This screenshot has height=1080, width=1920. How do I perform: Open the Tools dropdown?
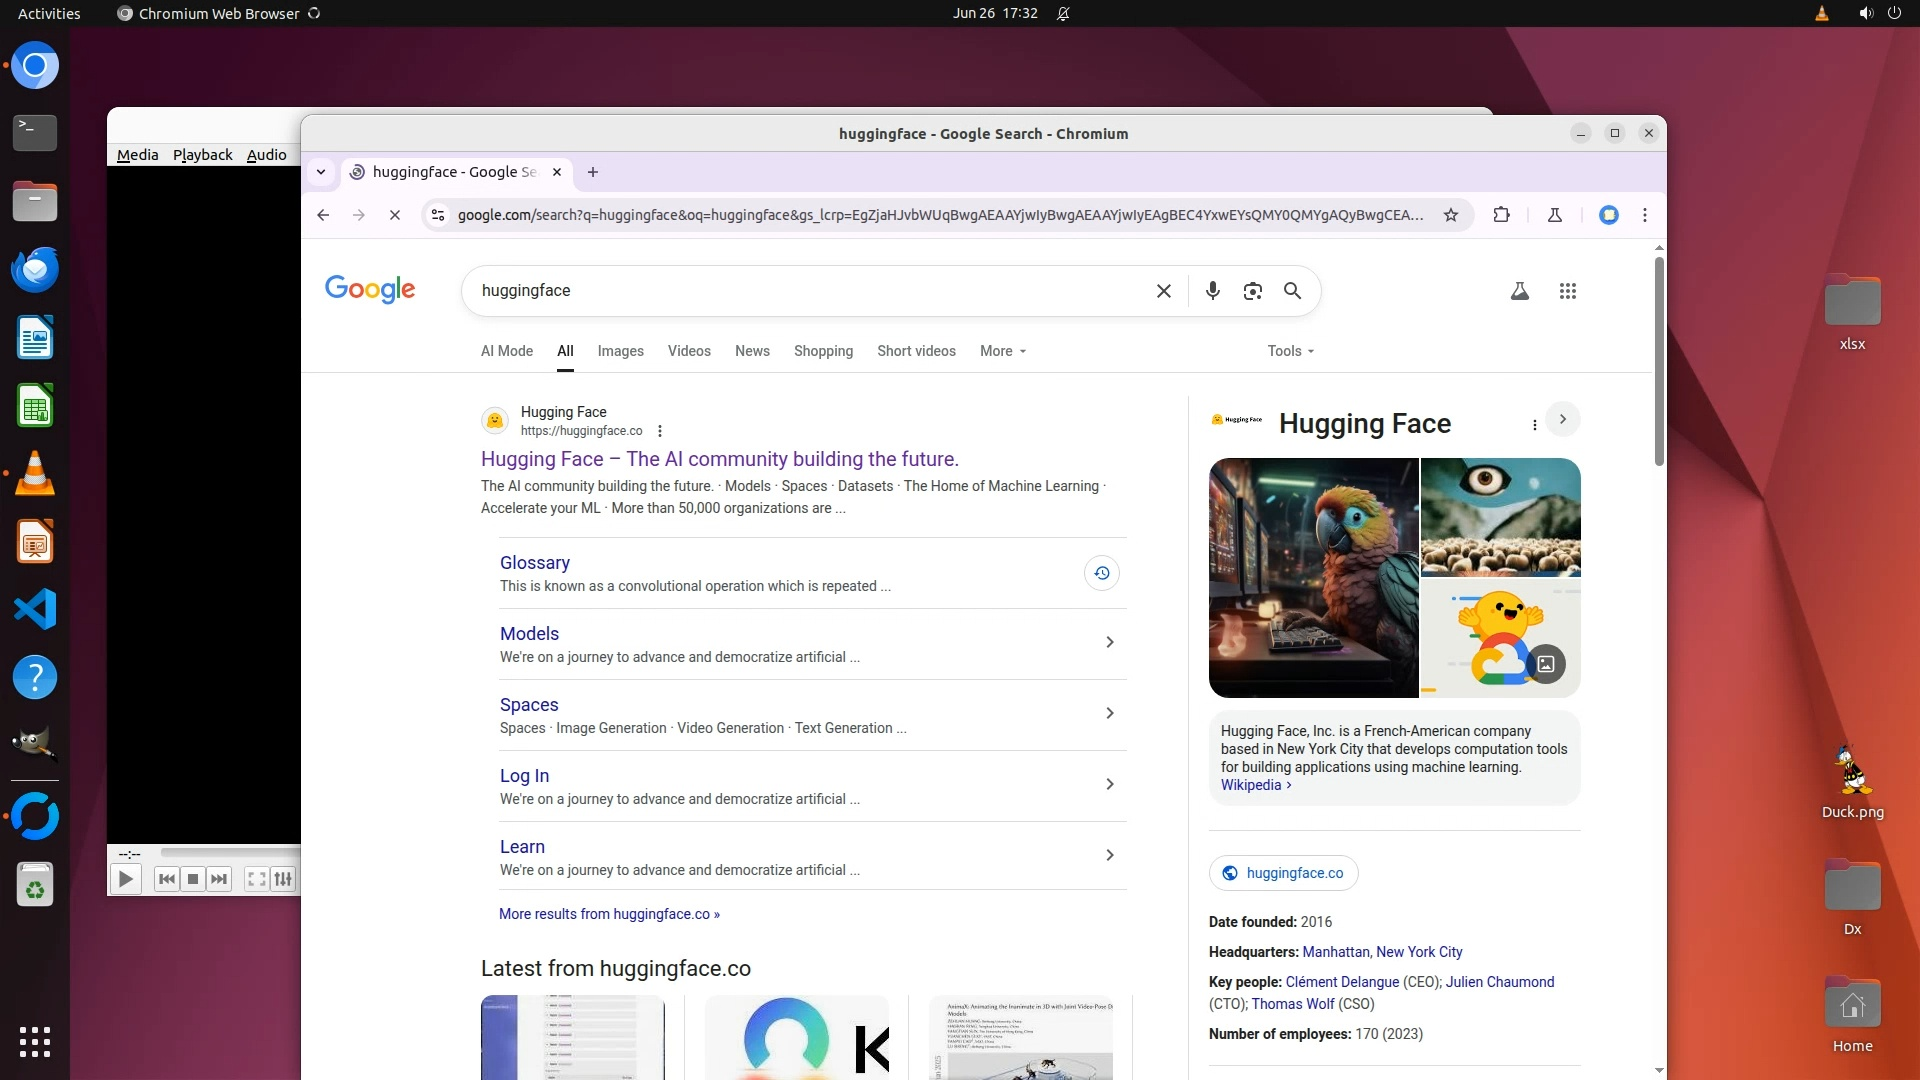click(x=1290, y=351)
